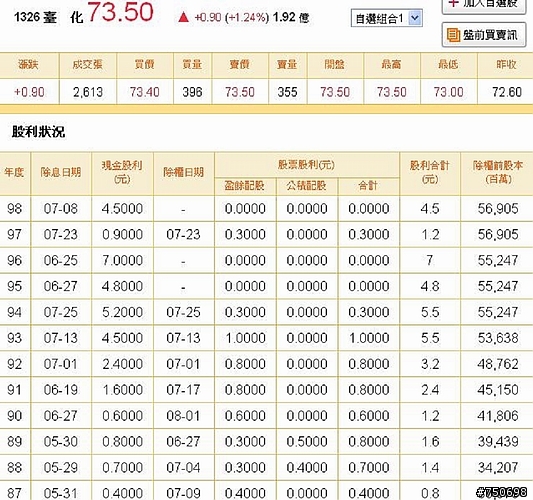Select year 93 total dividend 5.5
Viewport: 533px width, 500px height.
pos(430,338)
